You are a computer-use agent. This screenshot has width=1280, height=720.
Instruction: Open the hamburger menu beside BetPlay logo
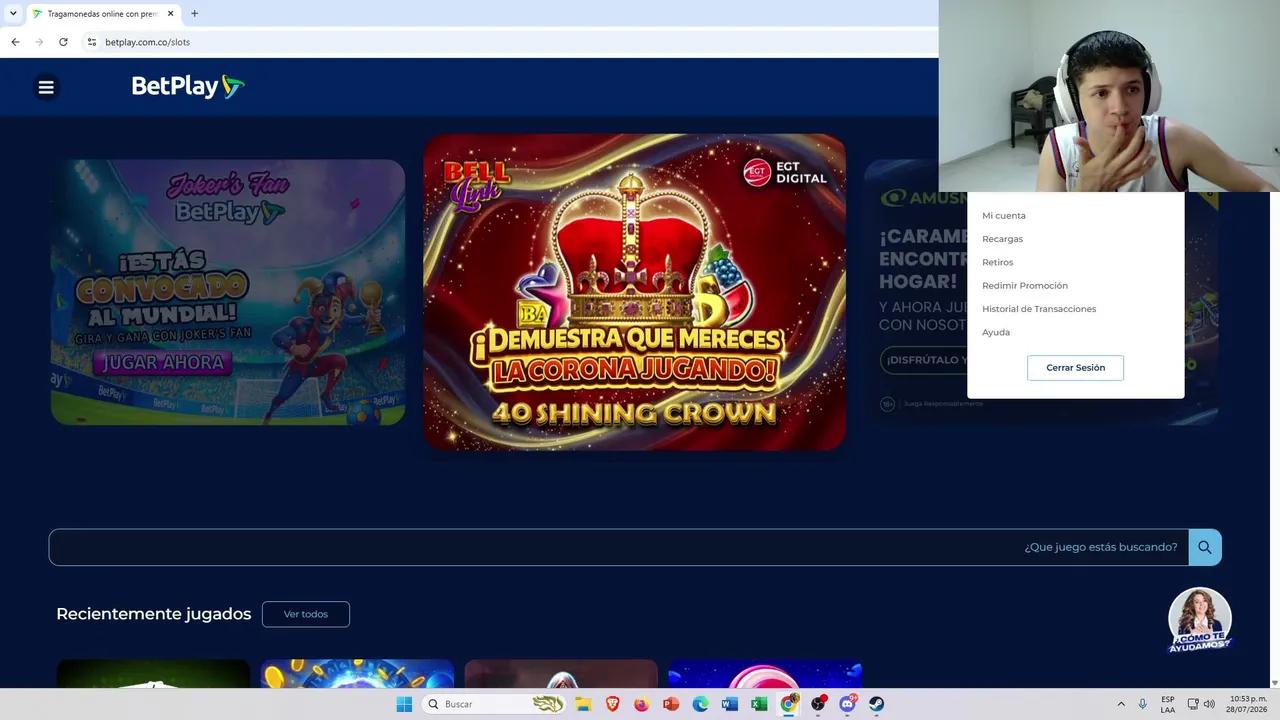[46, 87]
